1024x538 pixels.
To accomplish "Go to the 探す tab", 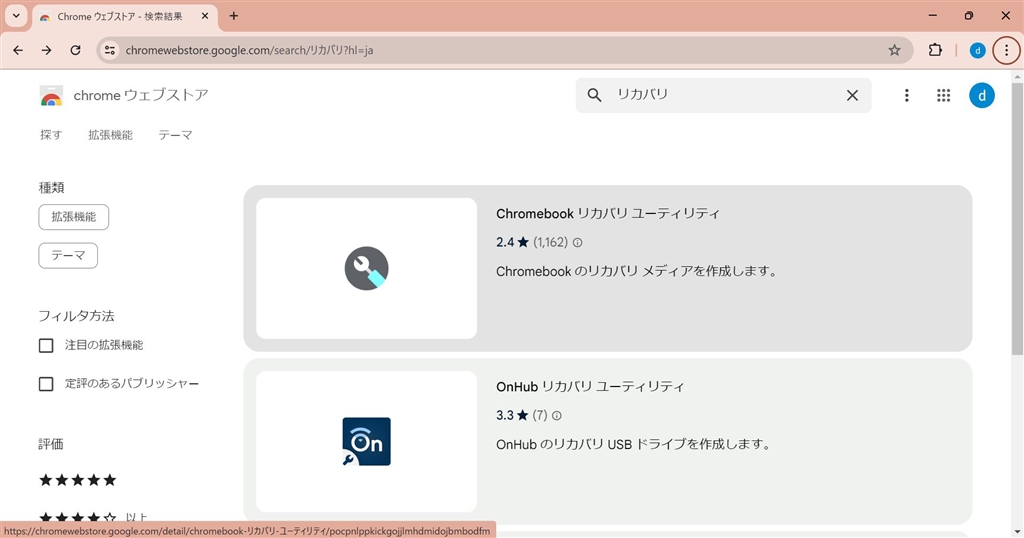I will point(51,135).
